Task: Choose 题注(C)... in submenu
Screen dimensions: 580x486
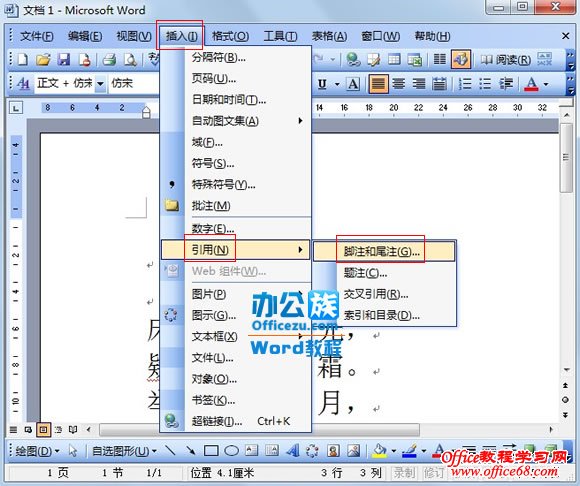Action: 384,273
